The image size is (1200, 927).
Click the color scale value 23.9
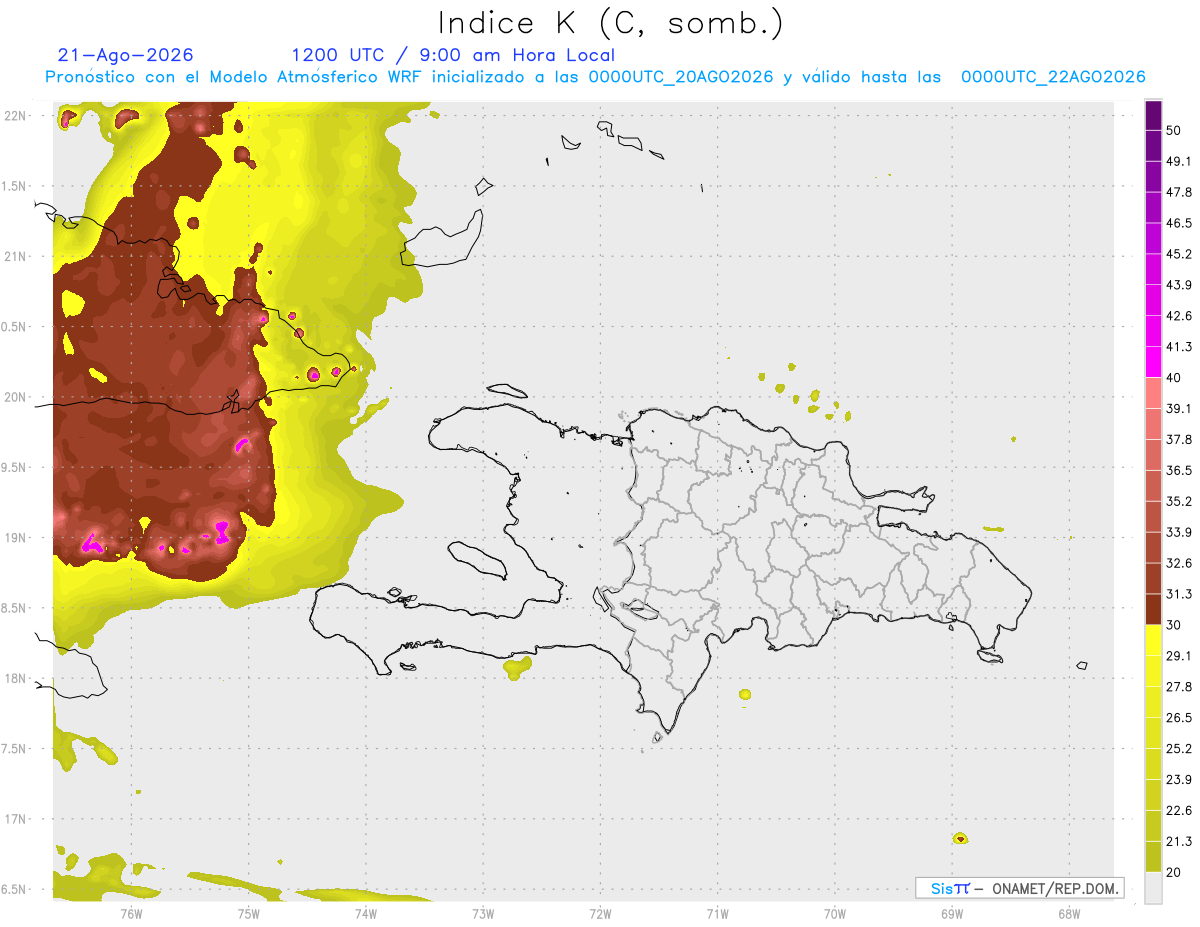click(1179, 780)
